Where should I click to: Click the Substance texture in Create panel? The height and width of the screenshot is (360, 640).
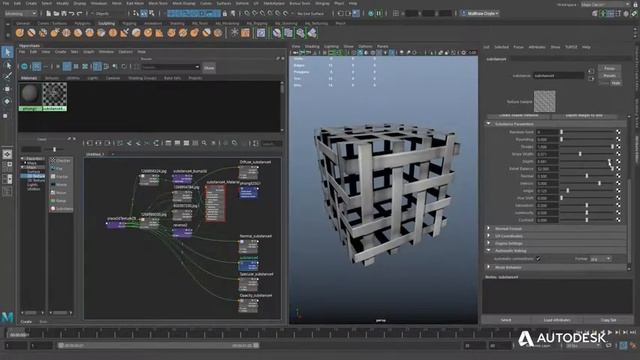[60, 209]
